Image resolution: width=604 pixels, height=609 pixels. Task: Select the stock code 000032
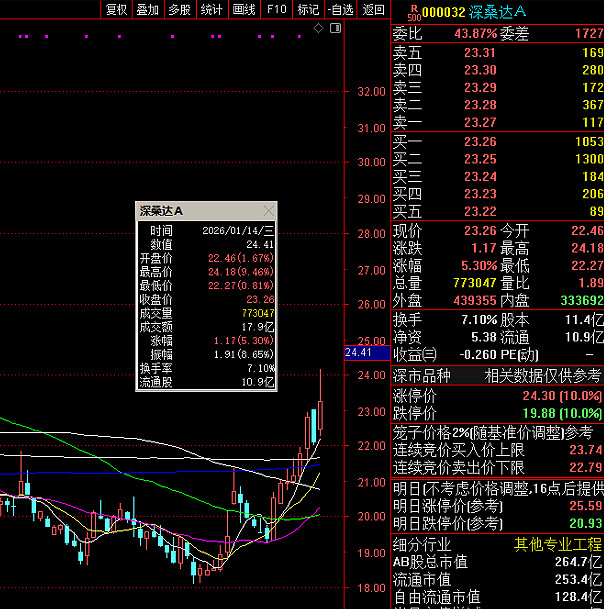click(443, 12)
